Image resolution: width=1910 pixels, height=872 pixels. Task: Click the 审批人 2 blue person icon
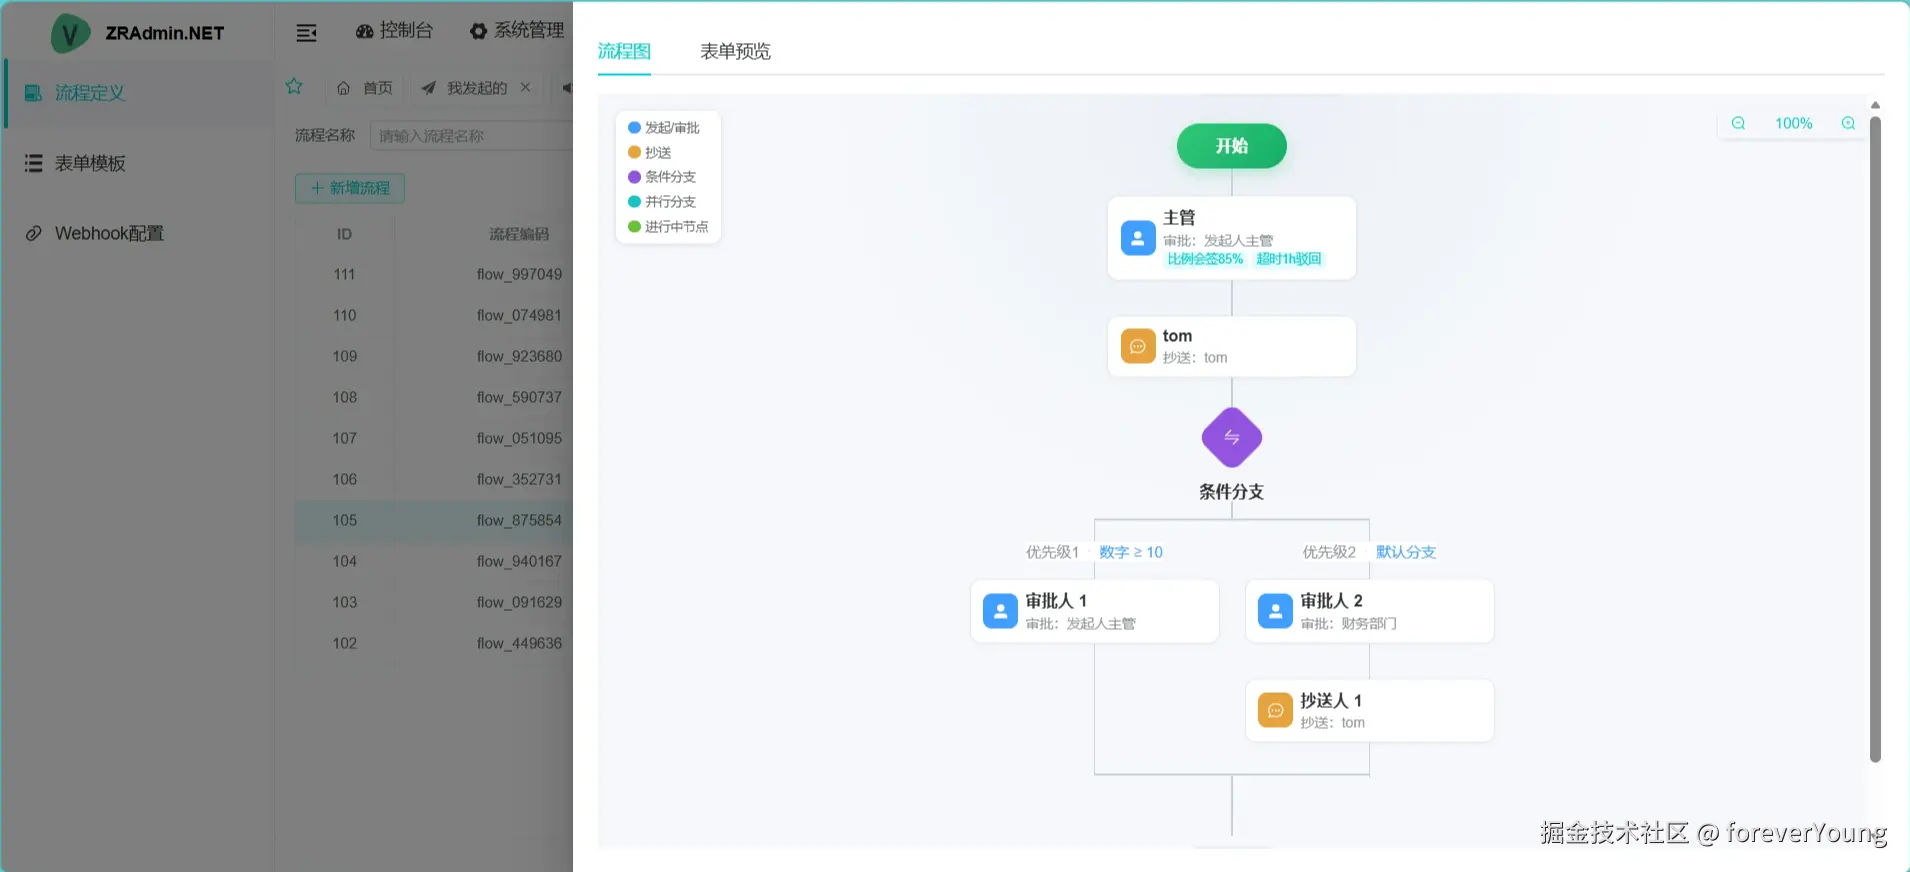click(1275, 611)
